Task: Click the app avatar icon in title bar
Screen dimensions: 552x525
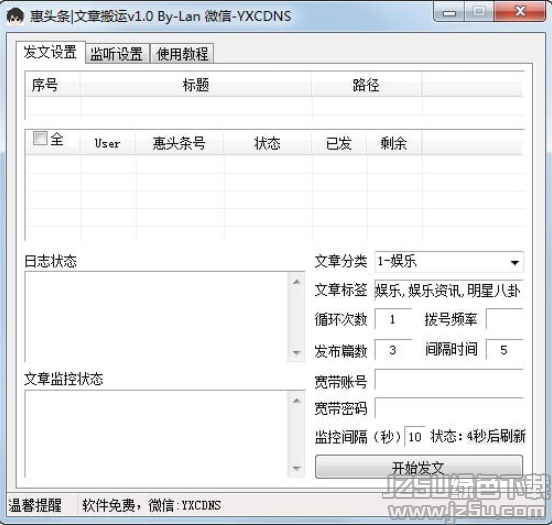Action: pos(15,16)
